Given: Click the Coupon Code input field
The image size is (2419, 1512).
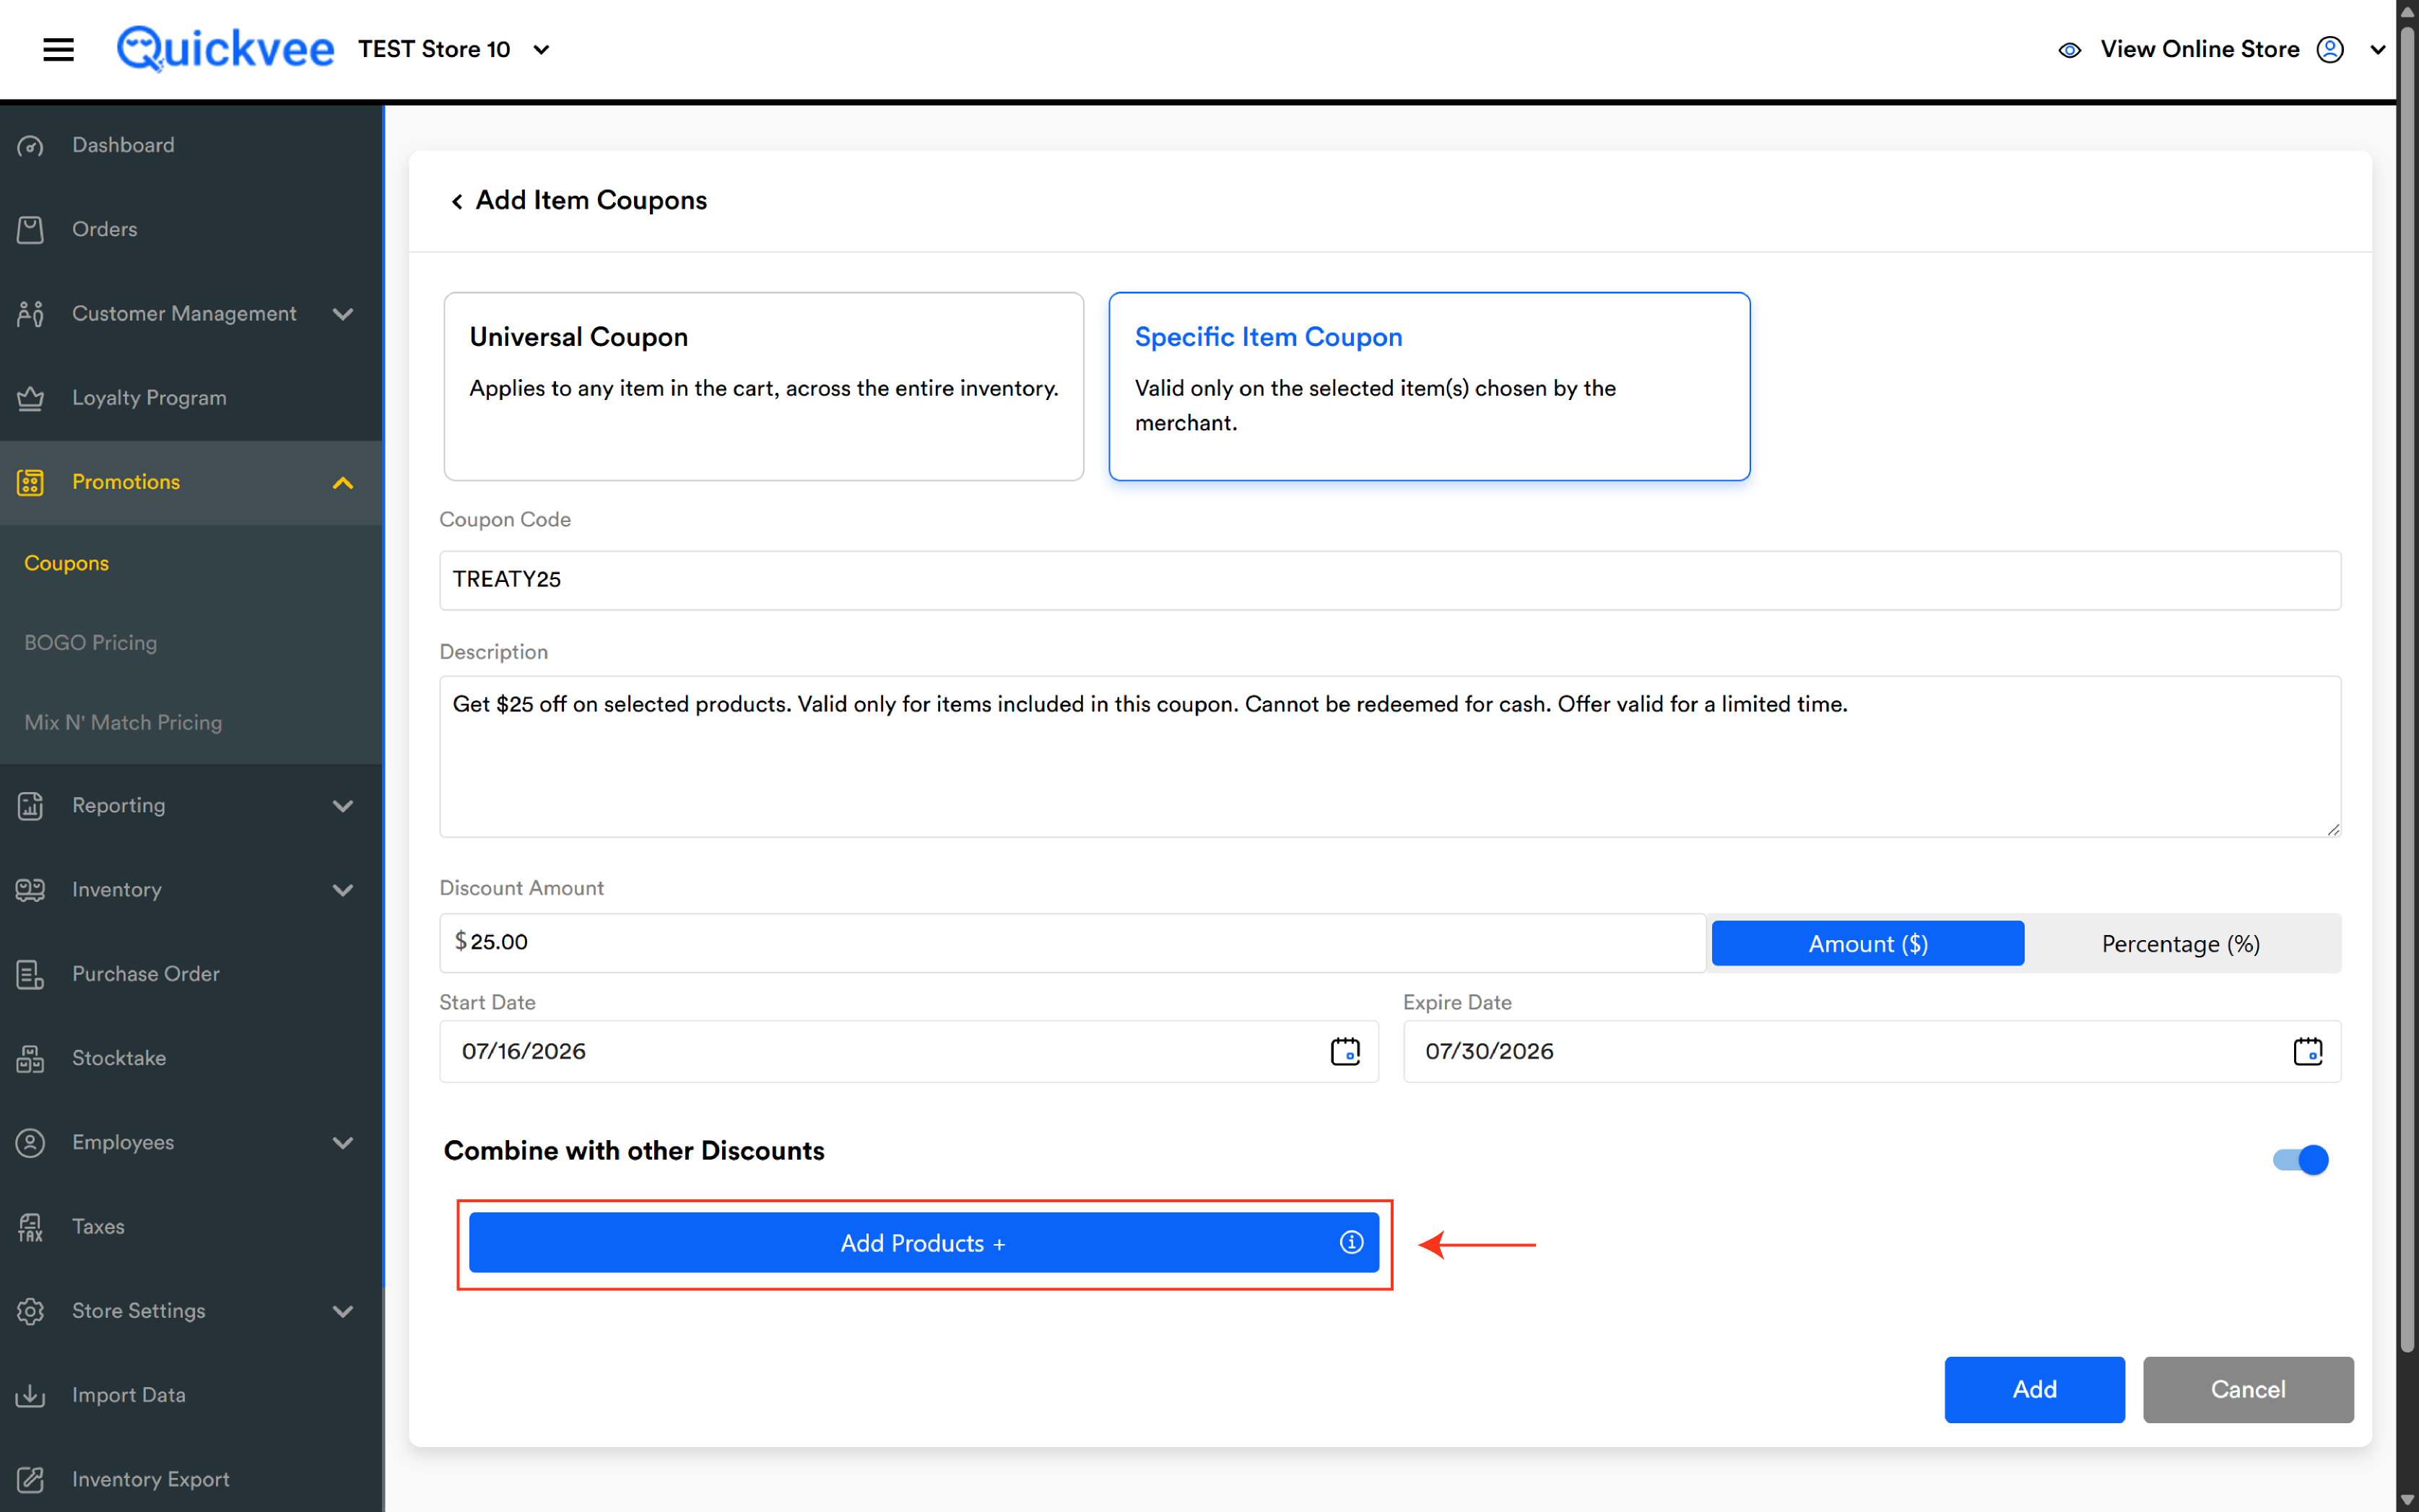Looking at the screenshot, I should 1390,580.
